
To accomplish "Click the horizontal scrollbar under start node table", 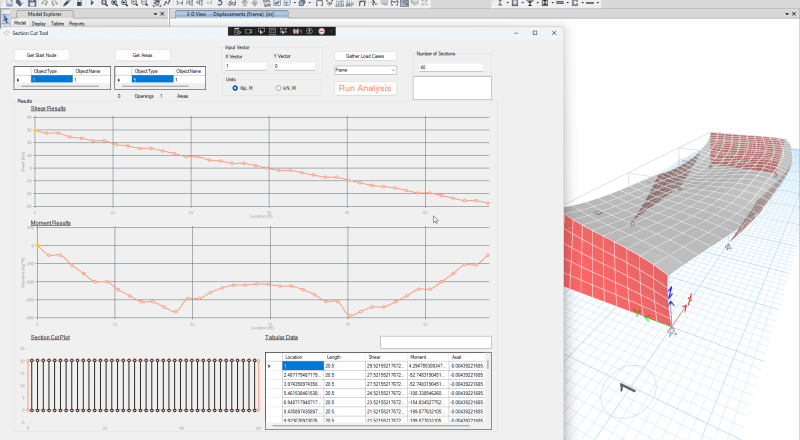I will (x=61, y=87).
